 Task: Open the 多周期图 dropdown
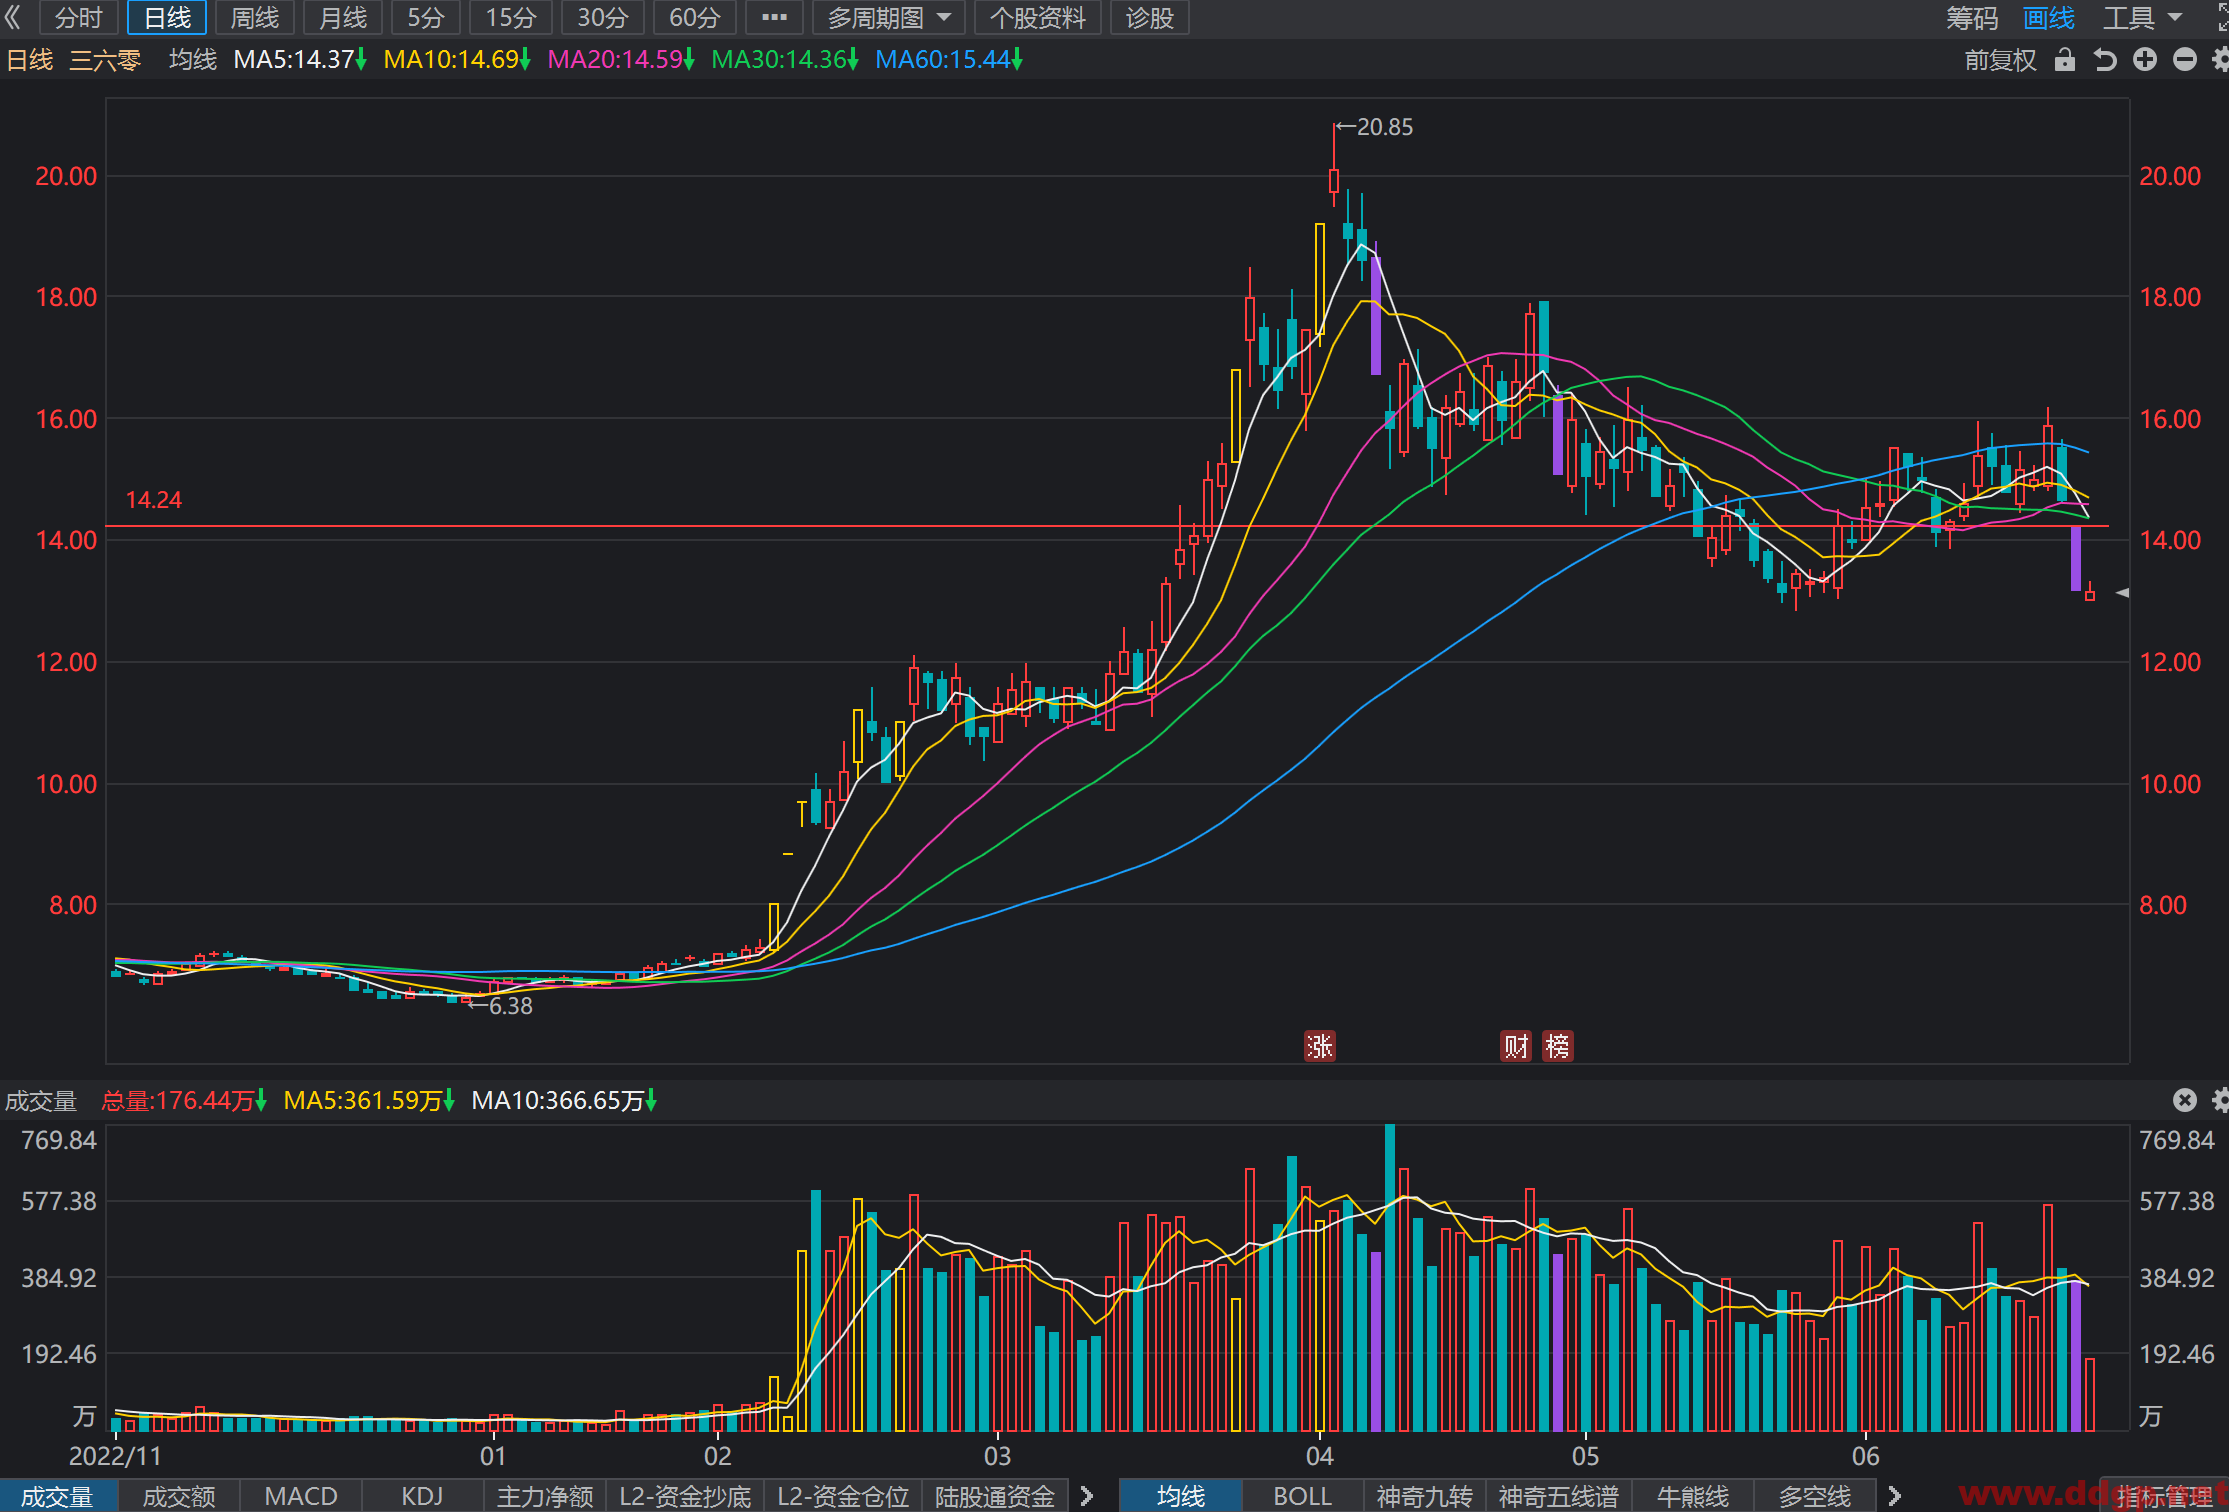pyautogui.click(x=888, y=18)
